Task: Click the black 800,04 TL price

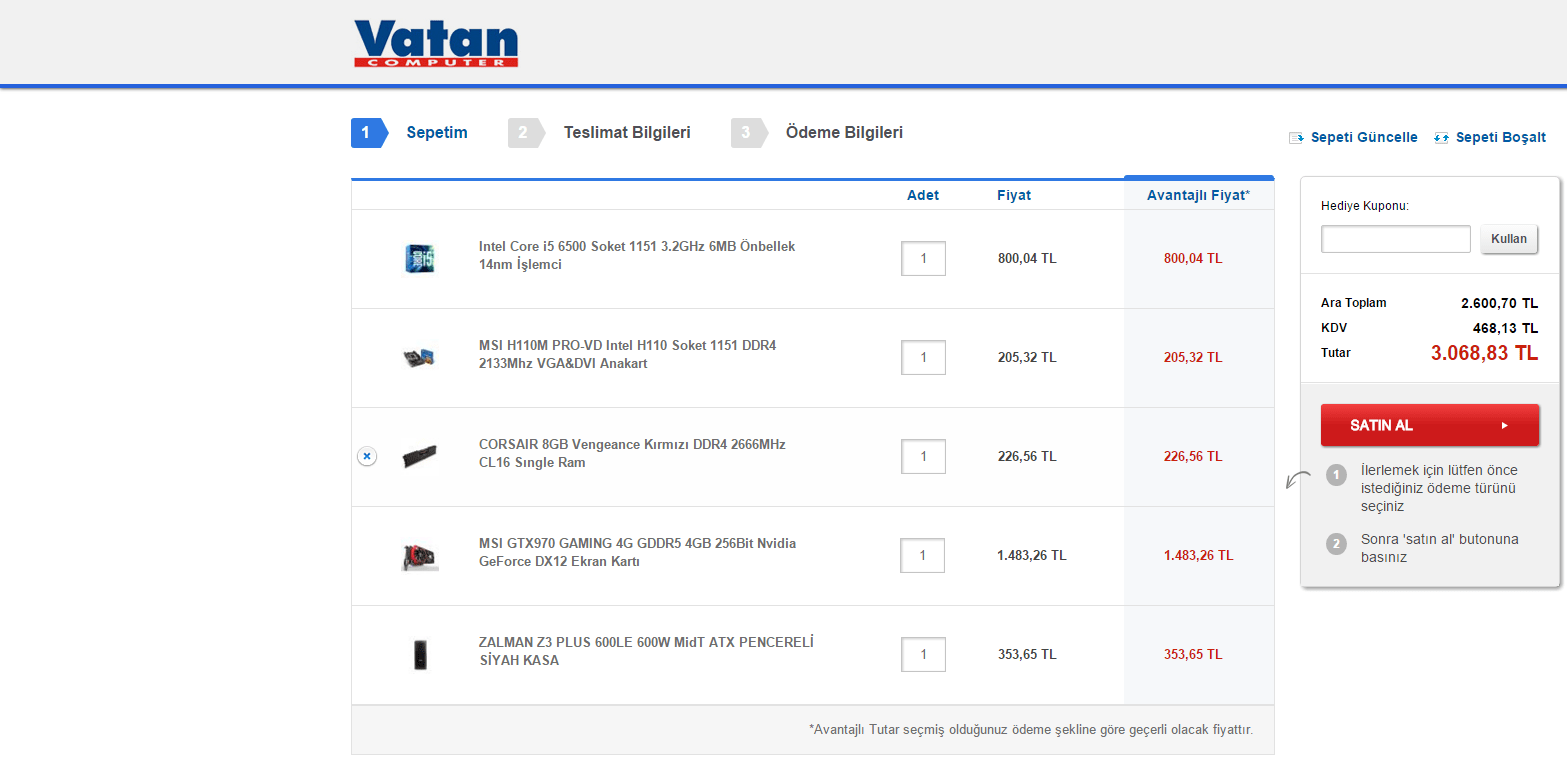Action: pyautogui.click(x=1027, y=258)
